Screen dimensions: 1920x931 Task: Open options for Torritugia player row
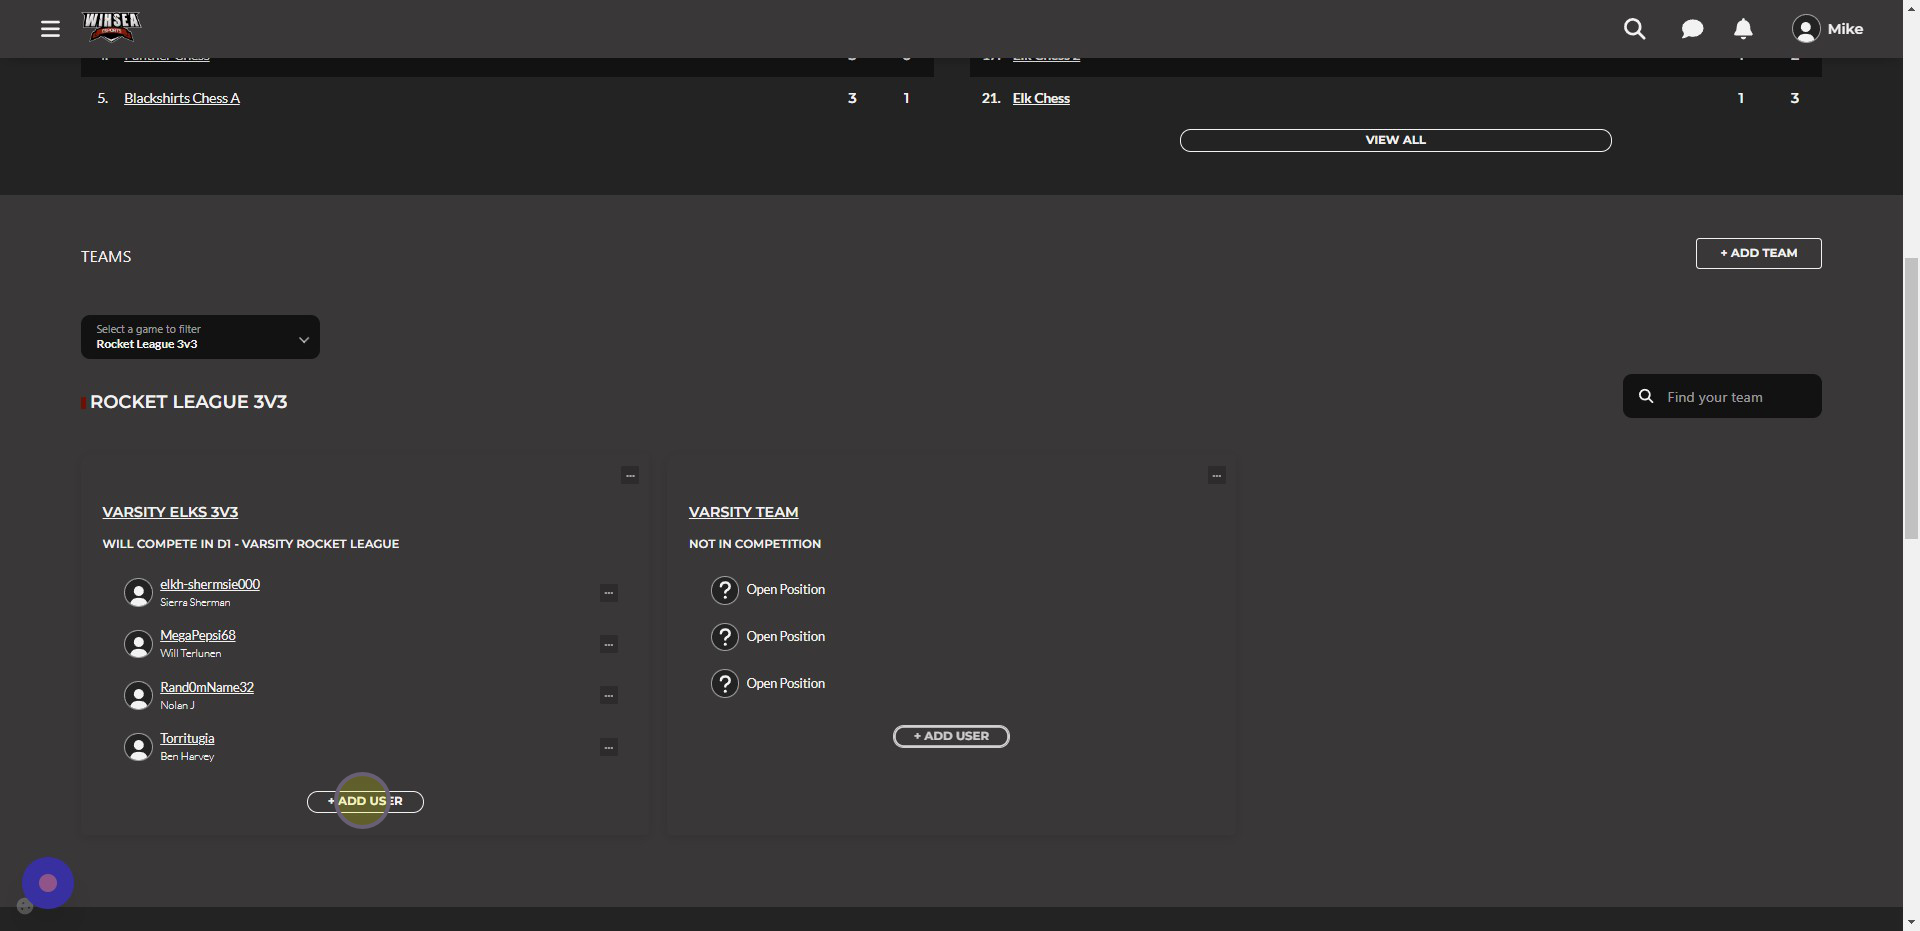(x=608, y=747)
